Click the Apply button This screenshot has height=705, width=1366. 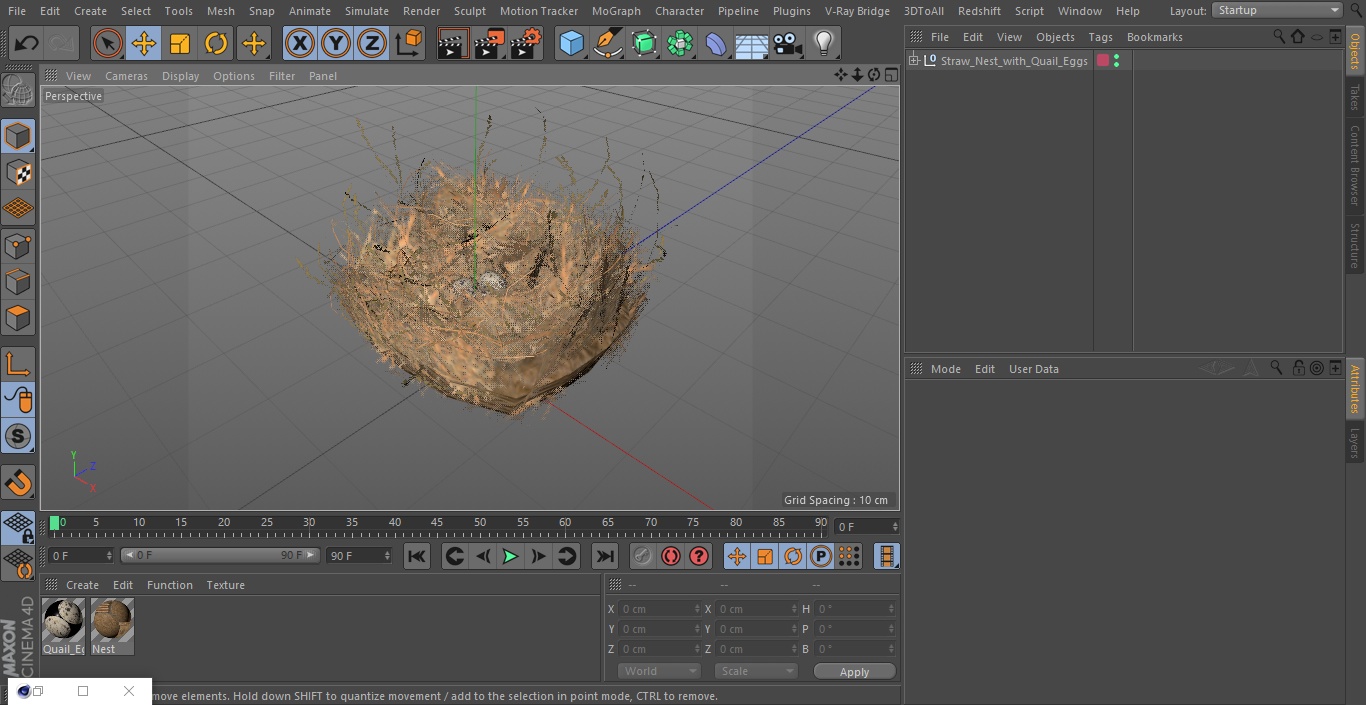coord(854,671)
